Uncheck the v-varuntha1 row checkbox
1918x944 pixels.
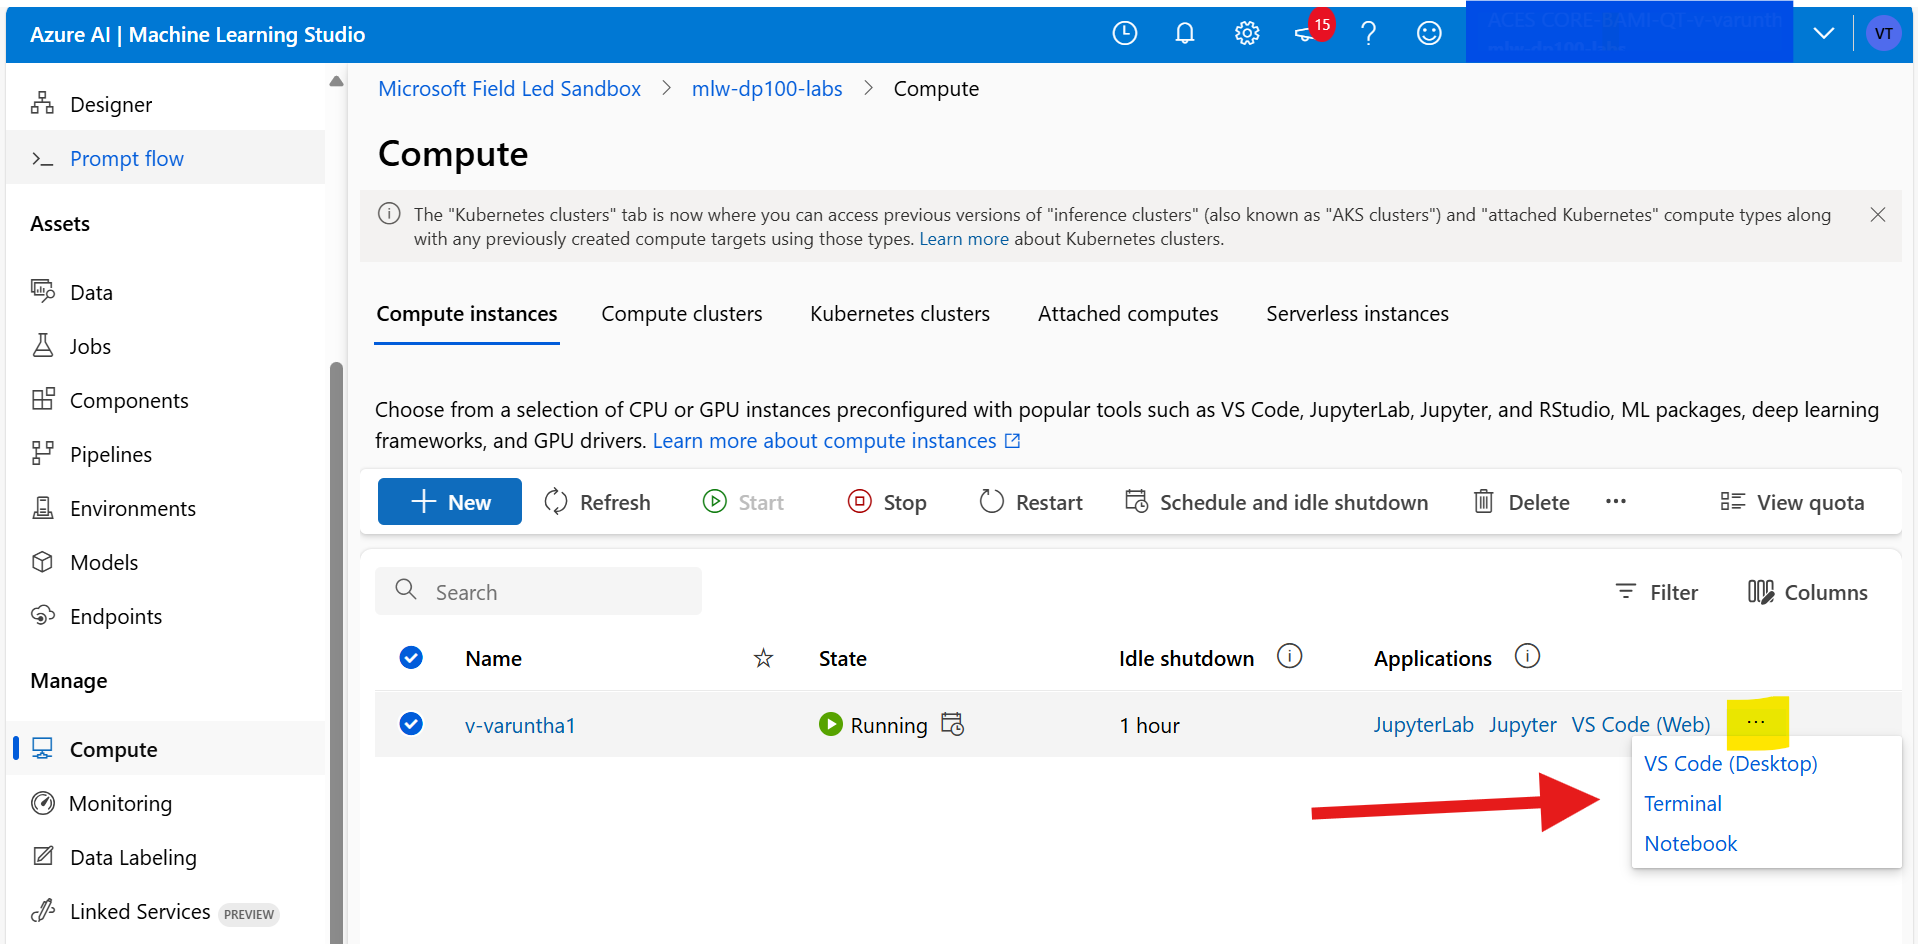[x=411, y=724]
